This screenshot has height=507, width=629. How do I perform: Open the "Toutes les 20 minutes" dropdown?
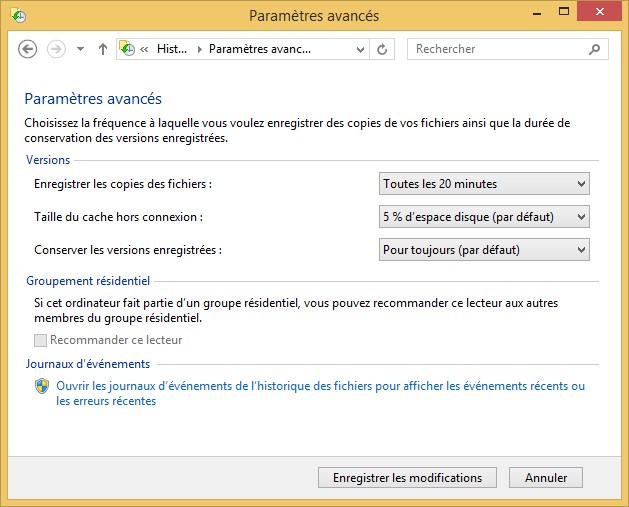[484, 184]
